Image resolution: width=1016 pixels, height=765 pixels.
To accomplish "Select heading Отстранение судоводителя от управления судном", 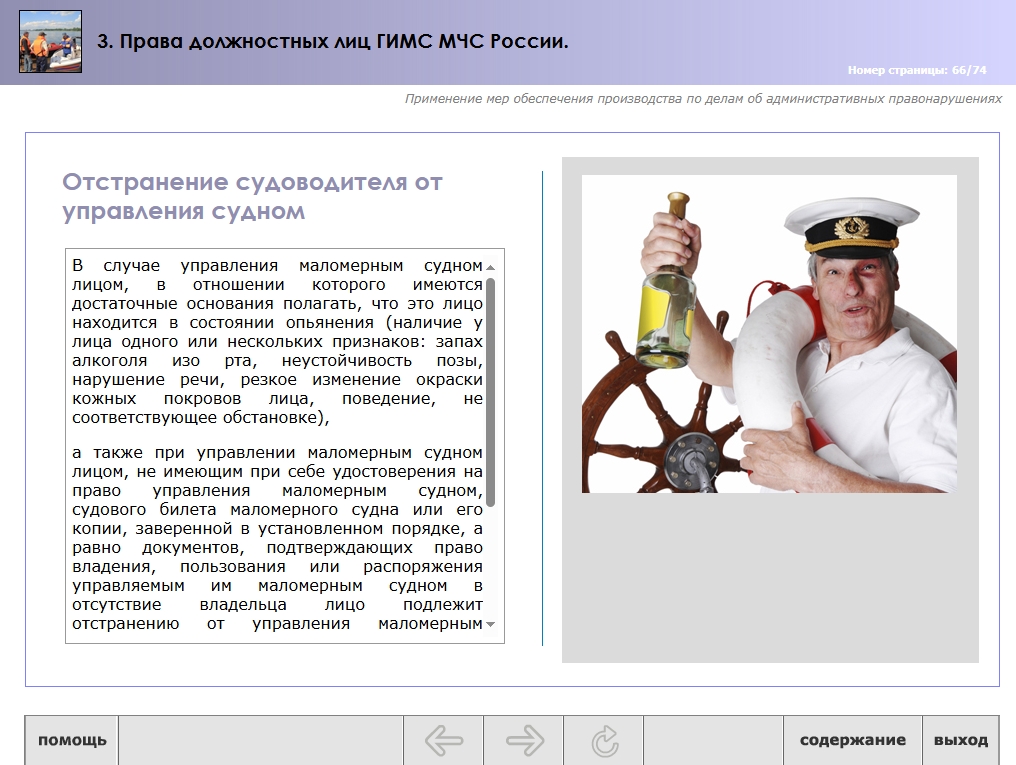I will tap(252, 197).
